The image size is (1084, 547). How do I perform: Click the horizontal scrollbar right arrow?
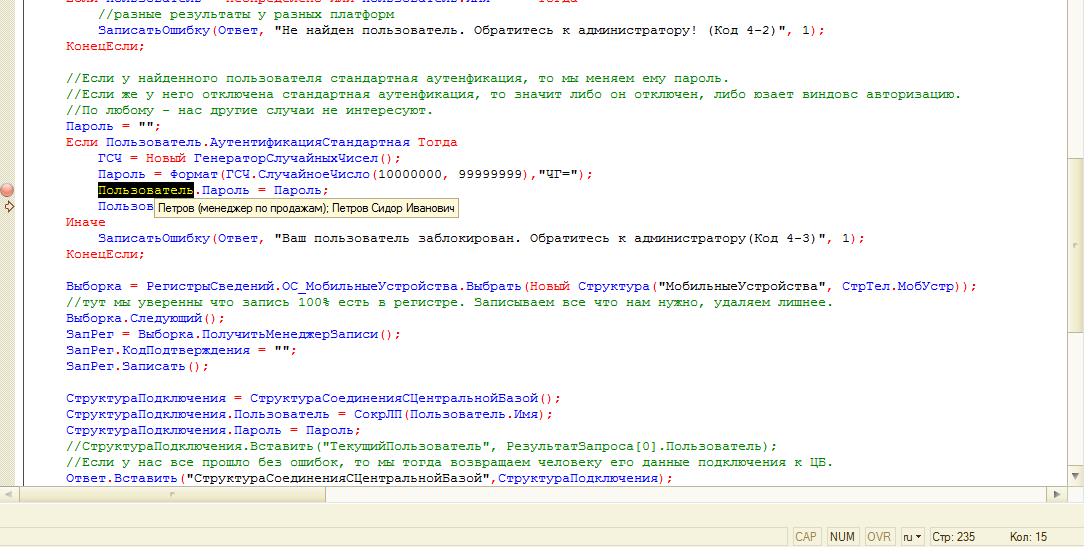tap(1057, 494)
